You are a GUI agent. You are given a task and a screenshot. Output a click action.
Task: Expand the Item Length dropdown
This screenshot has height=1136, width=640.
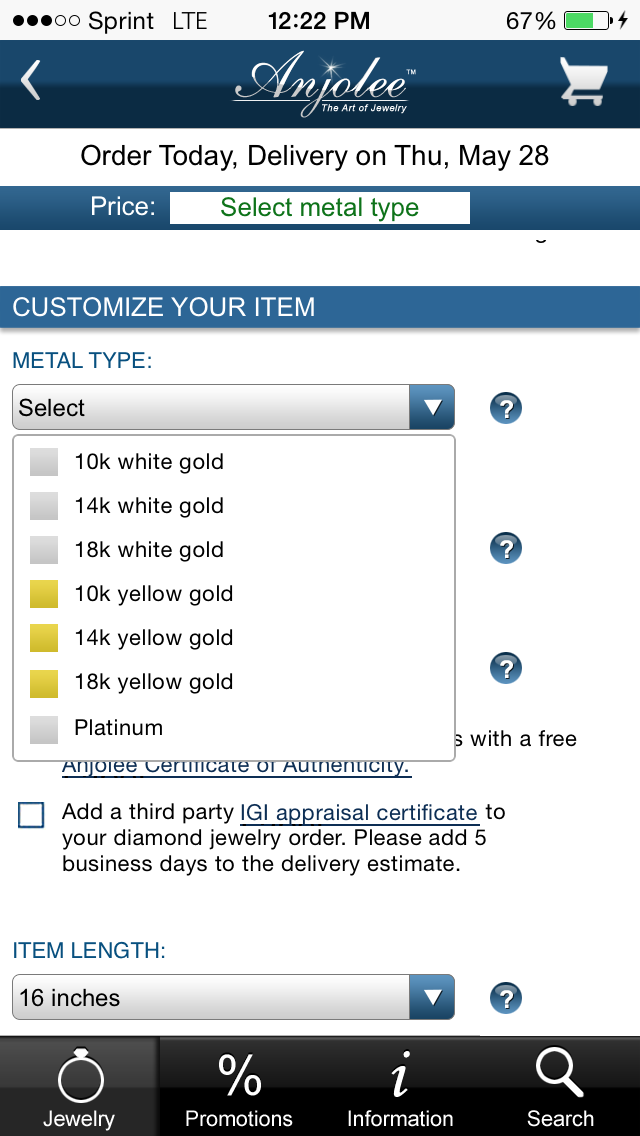click(233, 998)
